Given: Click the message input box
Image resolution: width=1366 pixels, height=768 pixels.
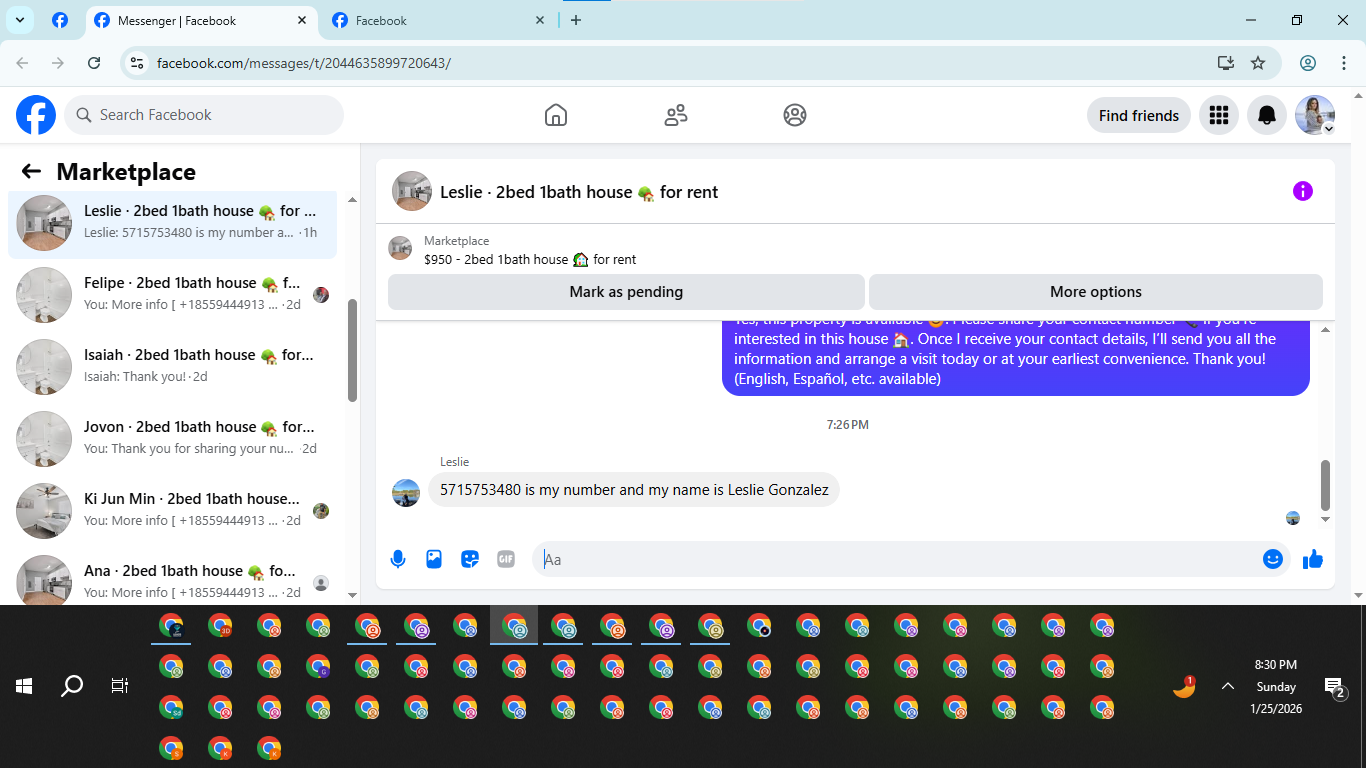Looking at the screenshot, I should 897,559.
